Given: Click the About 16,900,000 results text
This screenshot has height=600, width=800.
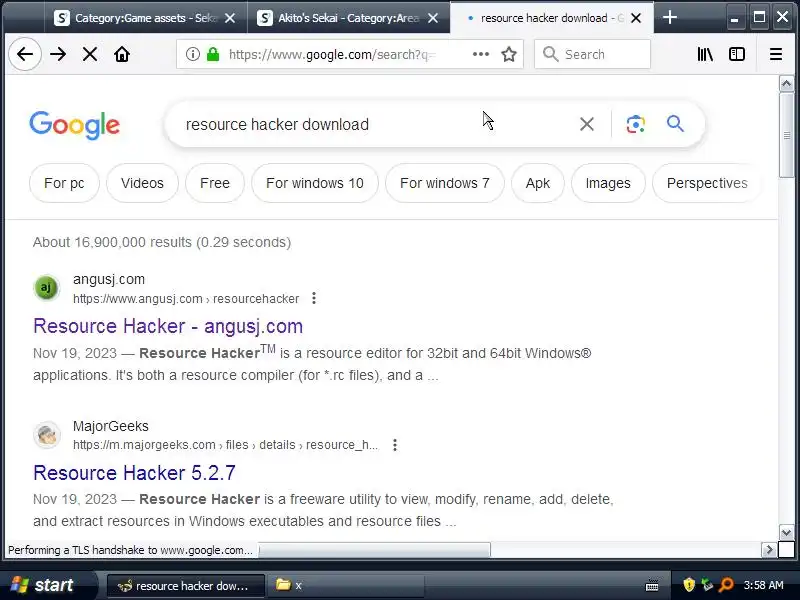Looking at the screenshot, I should (x=162, y=242).
